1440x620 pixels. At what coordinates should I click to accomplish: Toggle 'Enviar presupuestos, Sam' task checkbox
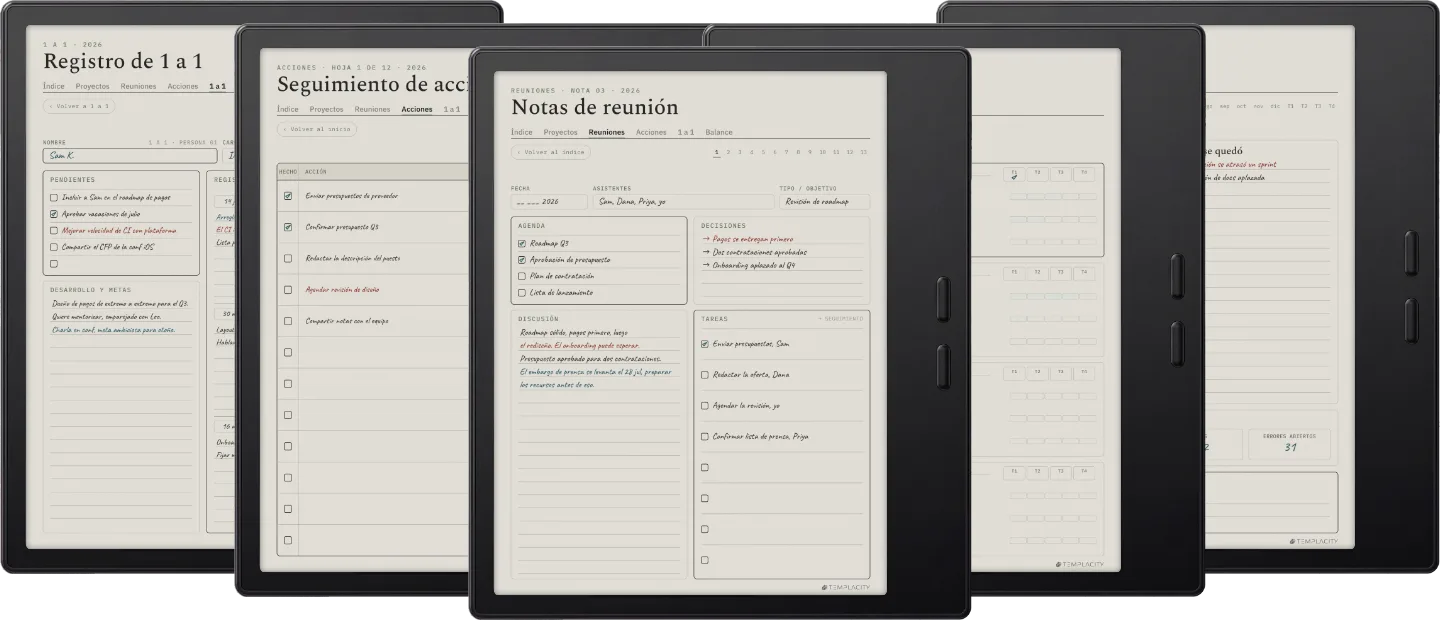tap(705, 343)
